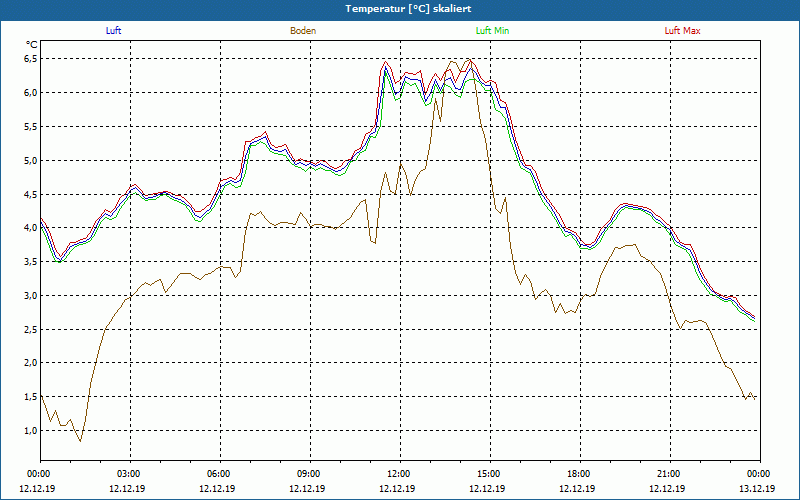800x500 pixels.
Task: Click the 13.12.19 date label
Action: (x=757, y=488)
